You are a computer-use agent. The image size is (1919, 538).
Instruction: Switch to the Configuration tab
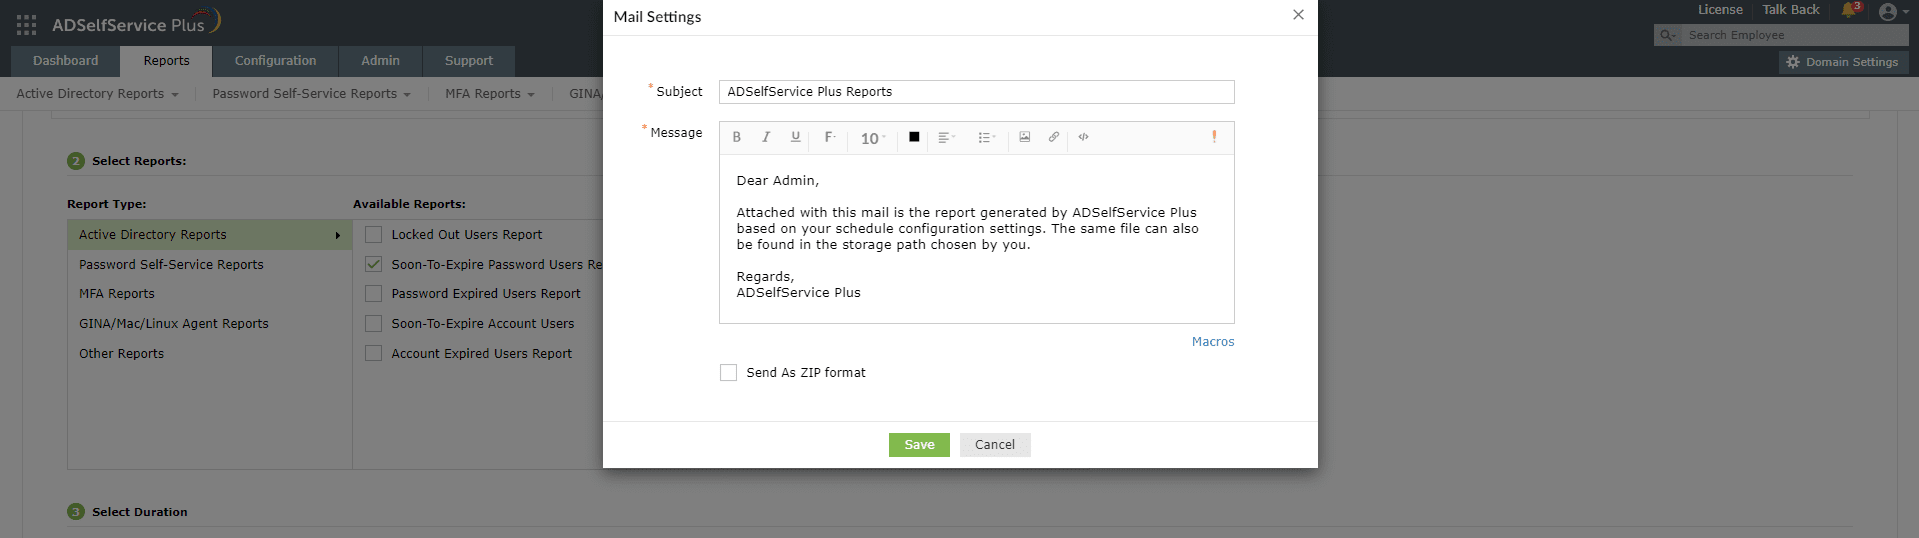[x=275, y=61]
